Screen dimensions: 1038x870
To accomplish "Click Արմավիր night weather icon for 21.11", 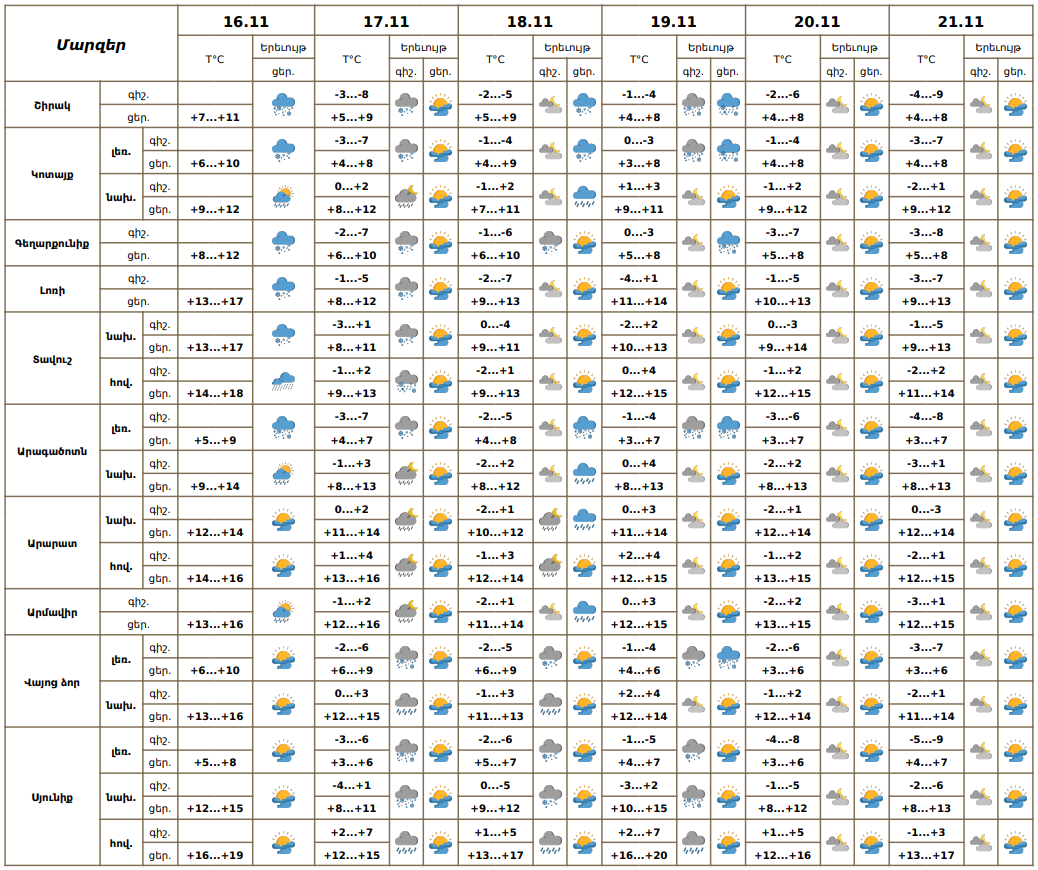I will (x=982, y=612).
